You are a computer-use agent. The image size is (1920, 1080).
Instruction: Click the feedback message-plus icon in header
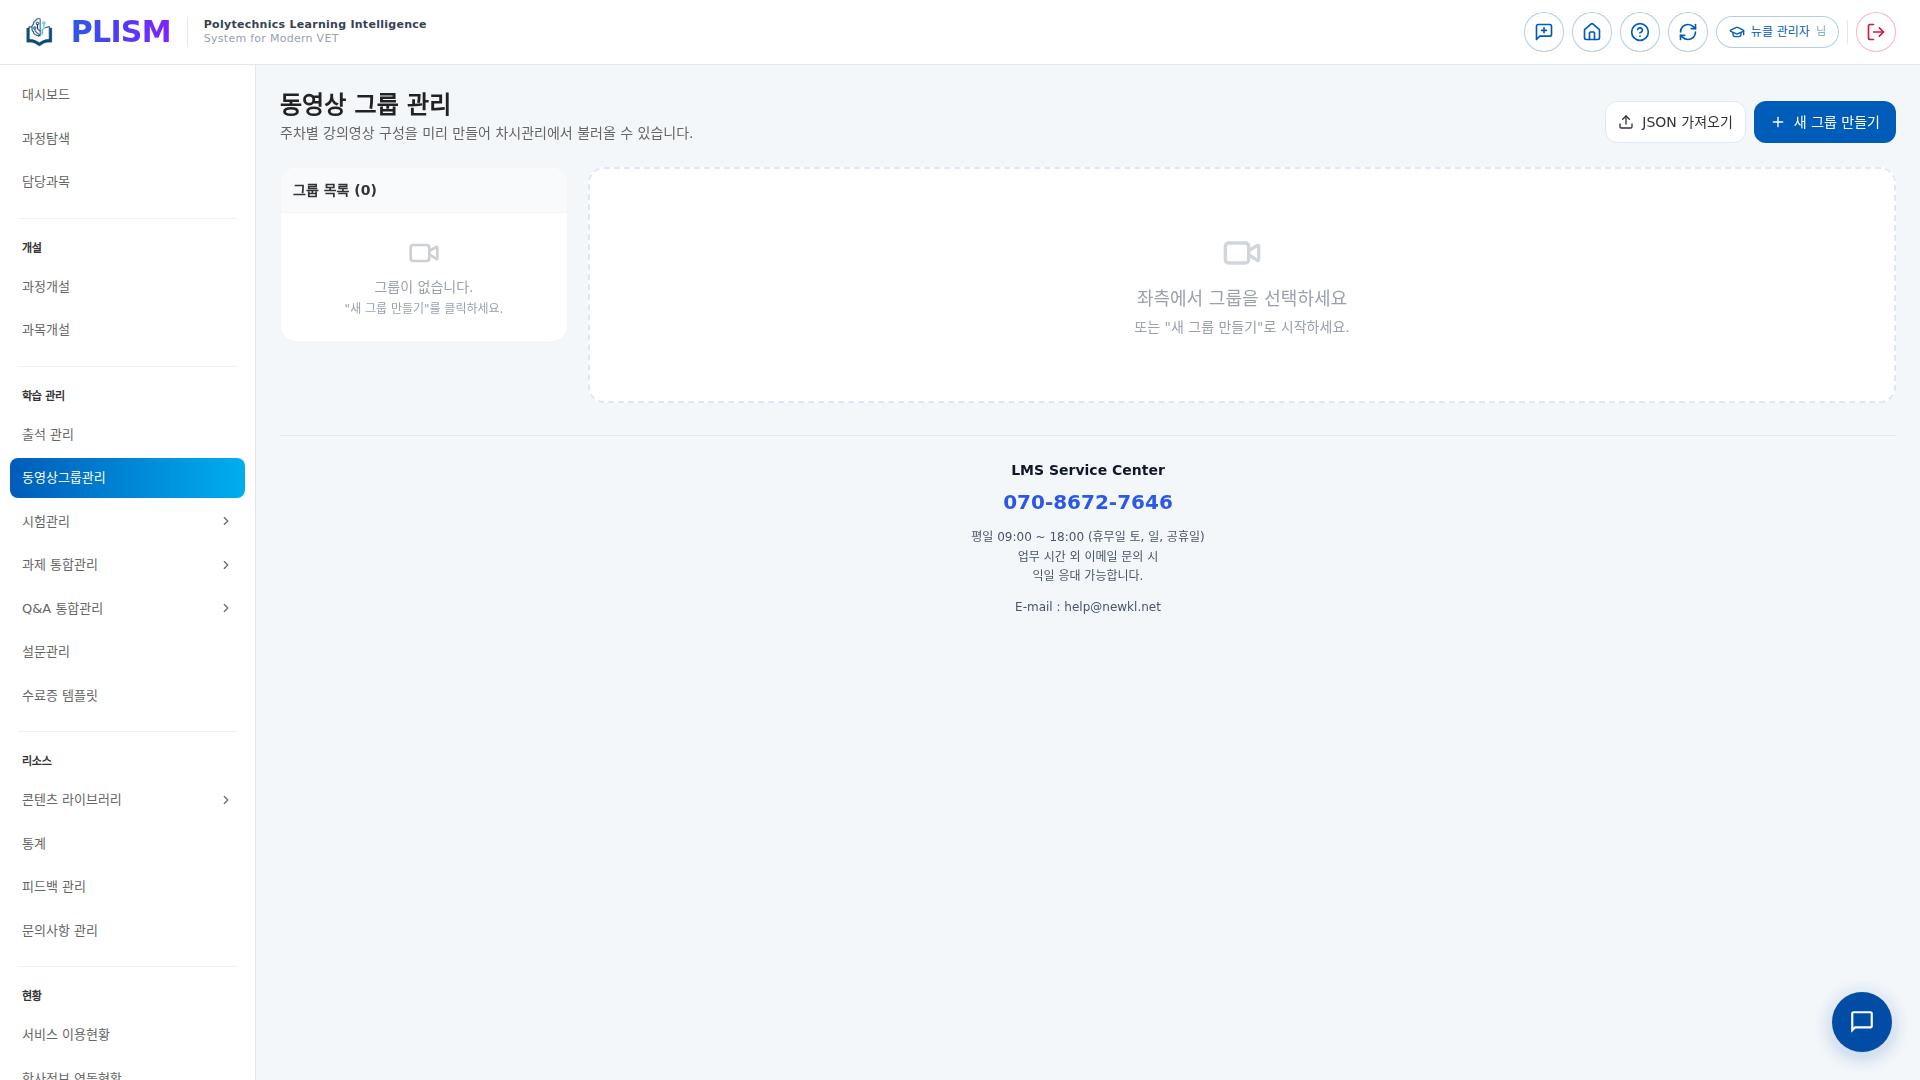coord(1543,32)
